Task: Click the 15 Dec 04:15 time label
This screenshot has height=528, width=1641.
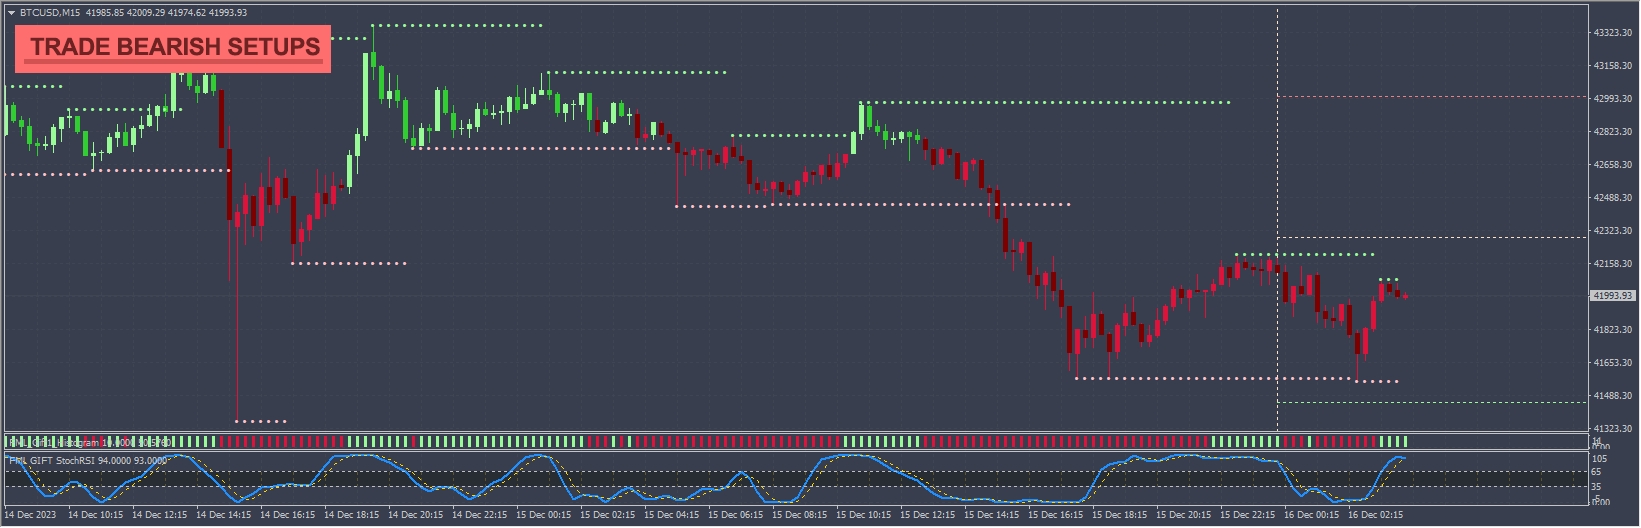Action: (x=671, y=515)
